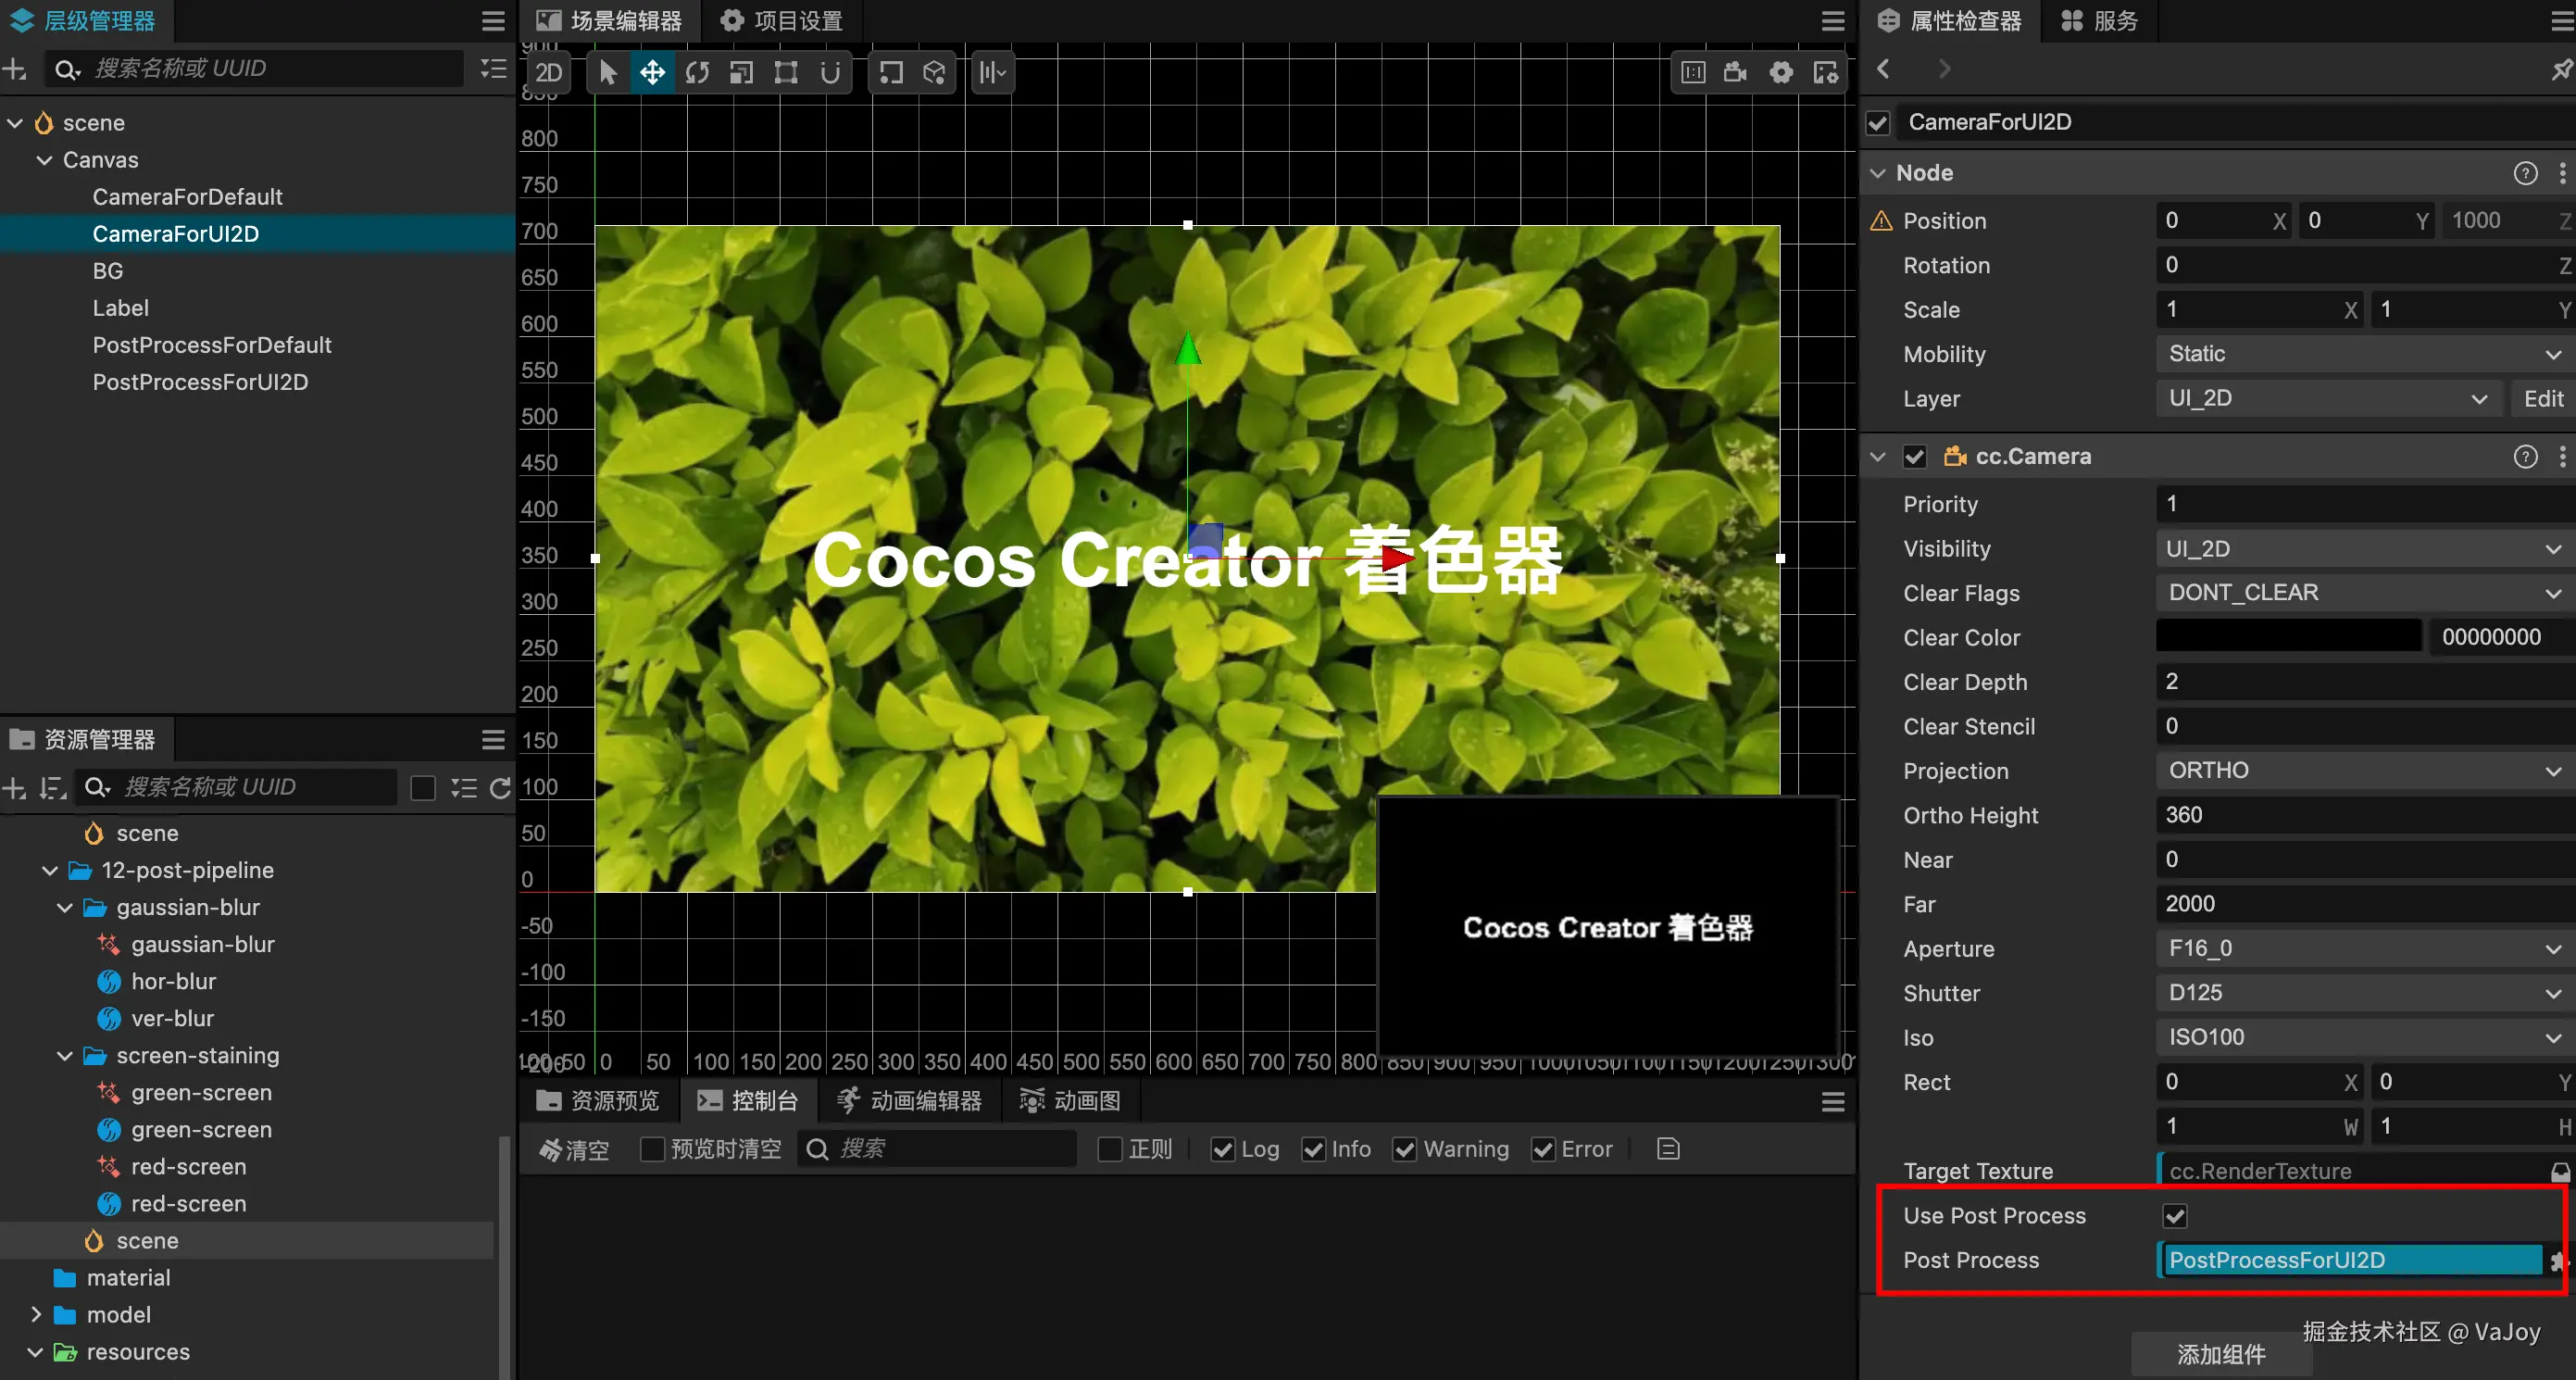Image resolution: width=2576 pixels, height=1380 pixels.
Task: Open the Layer dropdown showing UI_2D
Action: tap(2328, 398)
